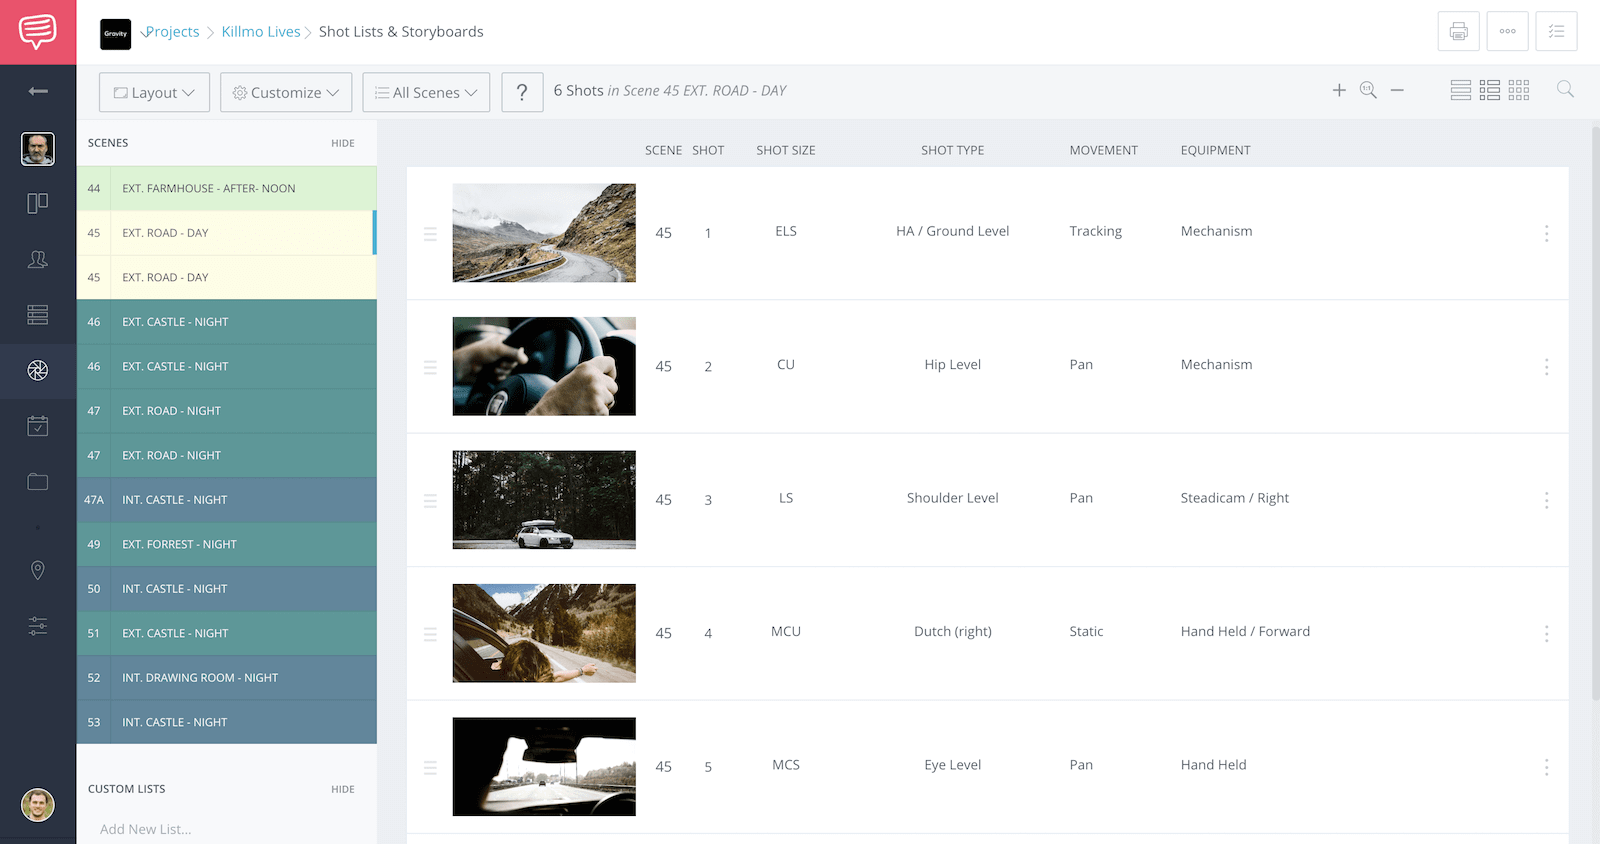This screenshot has width=1600, height=844.
Task: Click the Gravity project logo
Action: [116, 34]
